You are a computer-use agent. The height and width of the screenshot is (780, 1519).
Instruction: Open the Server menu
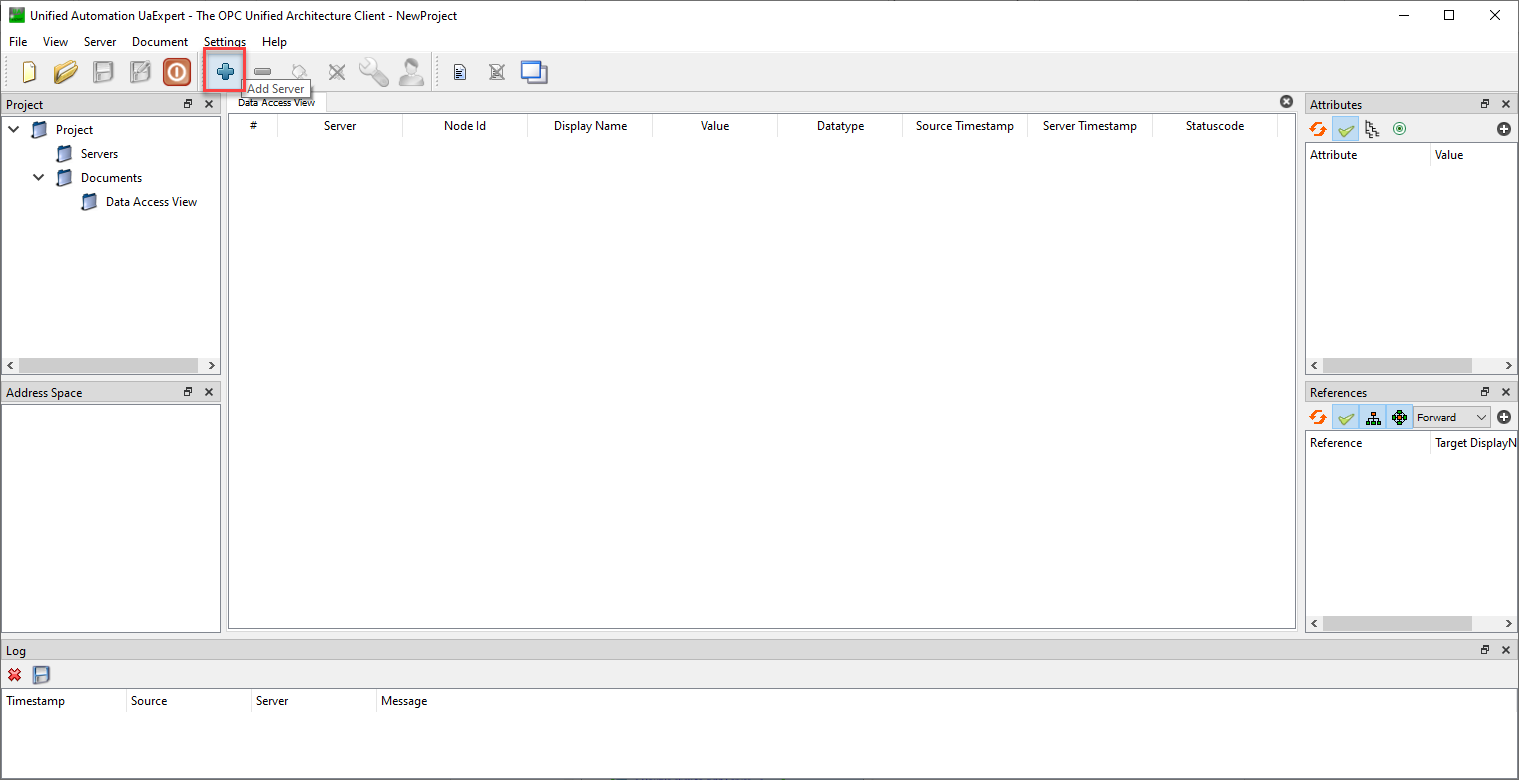click(x=100, y=42)
